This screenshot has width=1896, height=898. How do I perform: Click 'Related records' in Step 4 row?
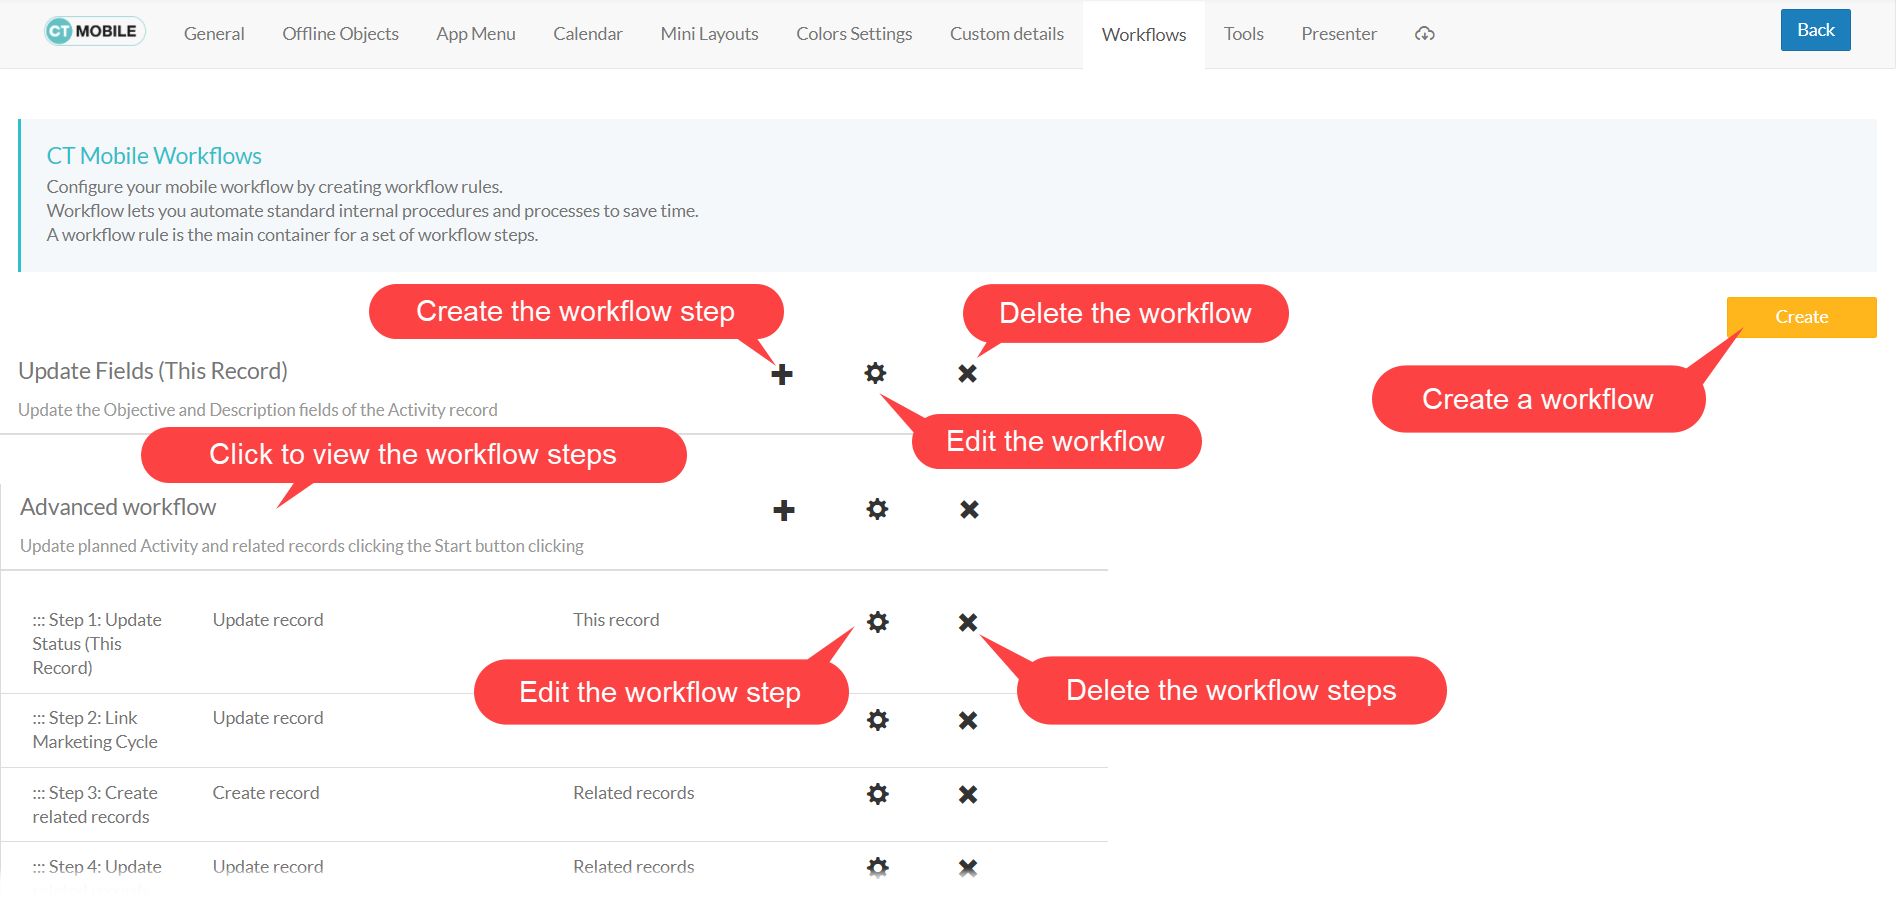click(634, 867)
